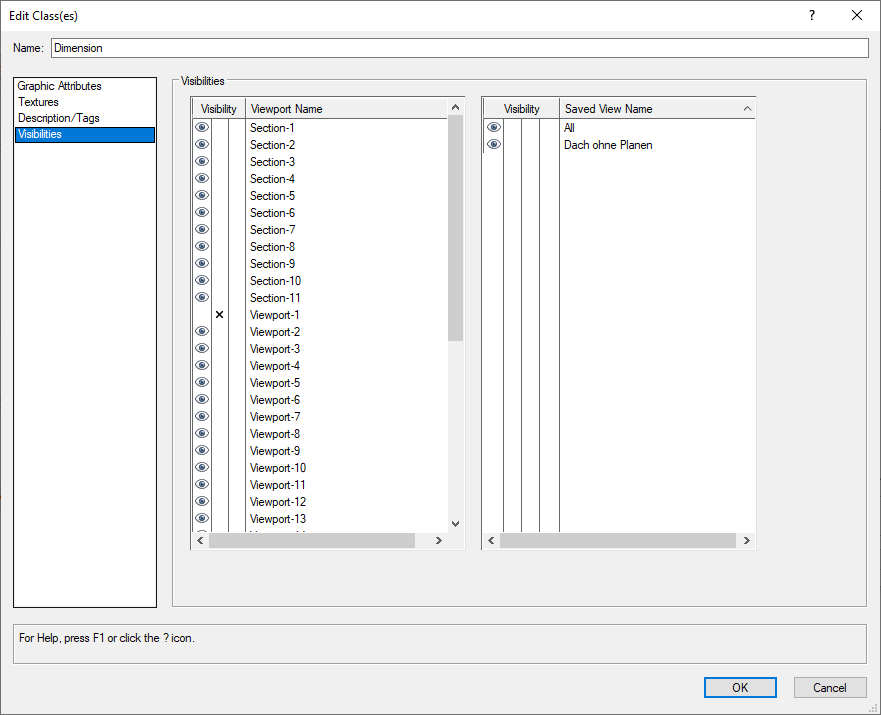Click the Visibility column header
This screenshot has width=881, height=715.
[218, 108]
